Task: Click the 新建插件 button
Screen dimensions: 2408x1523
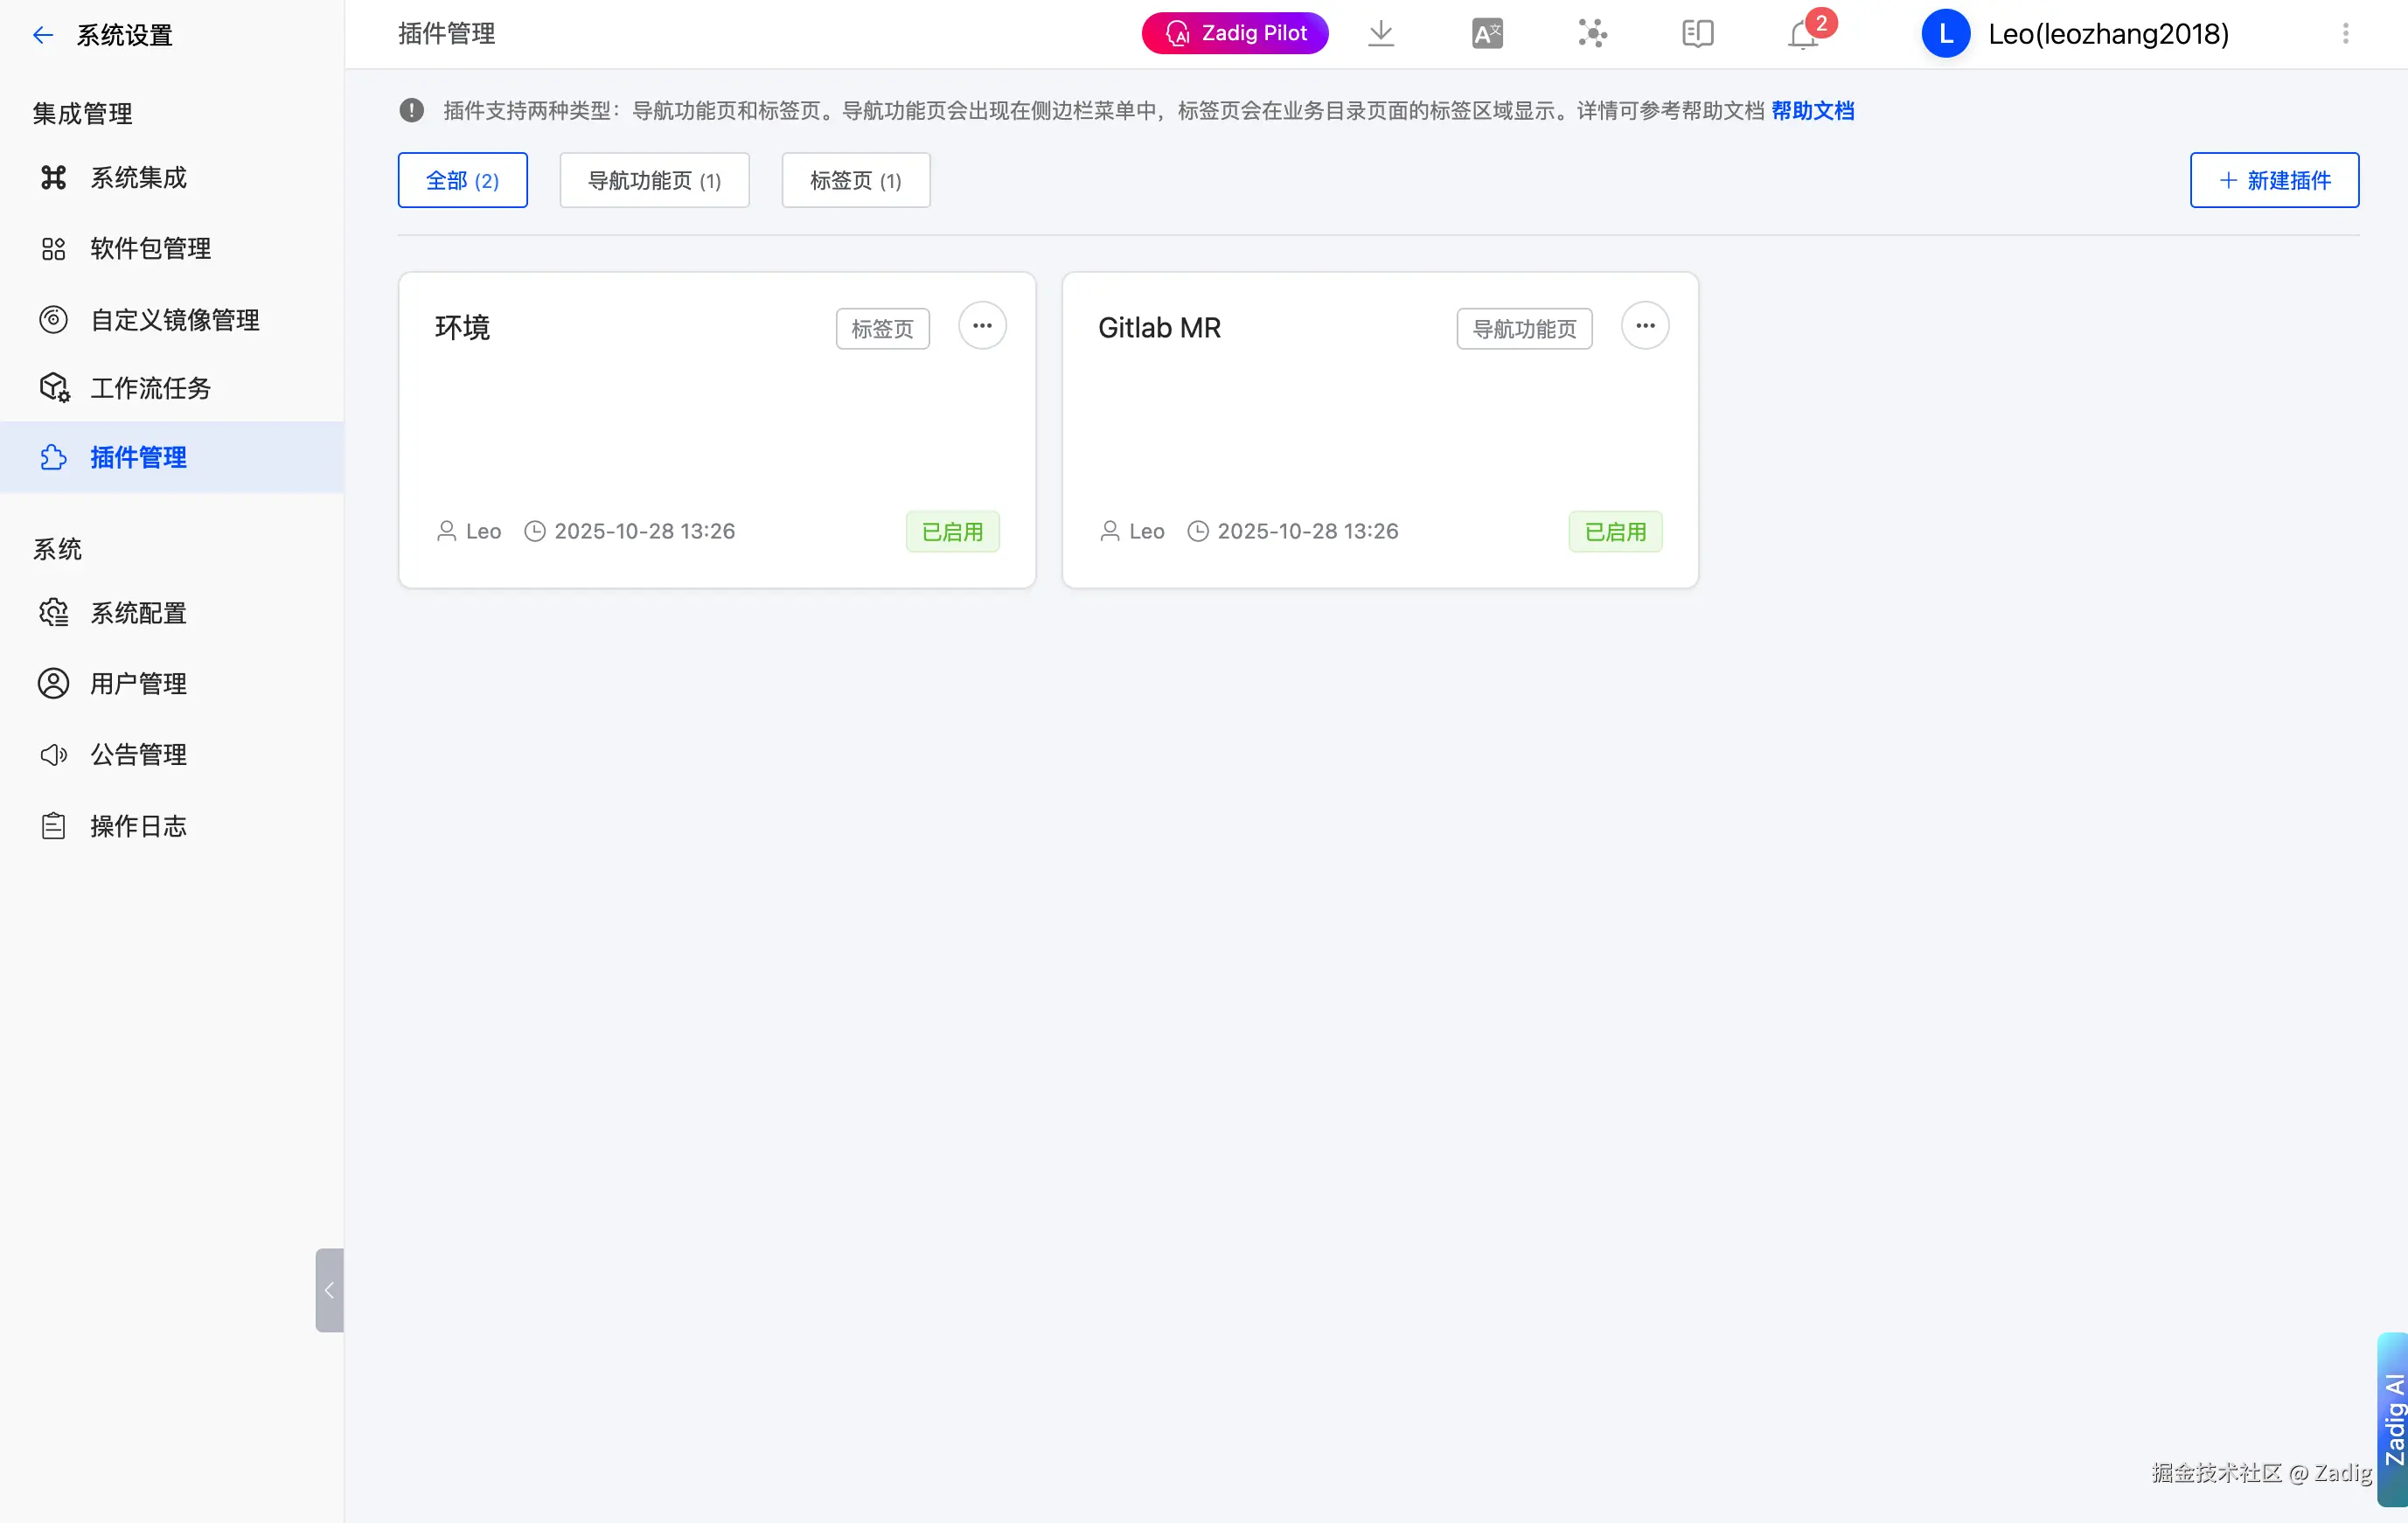Action: click(x=2274, y=180)
